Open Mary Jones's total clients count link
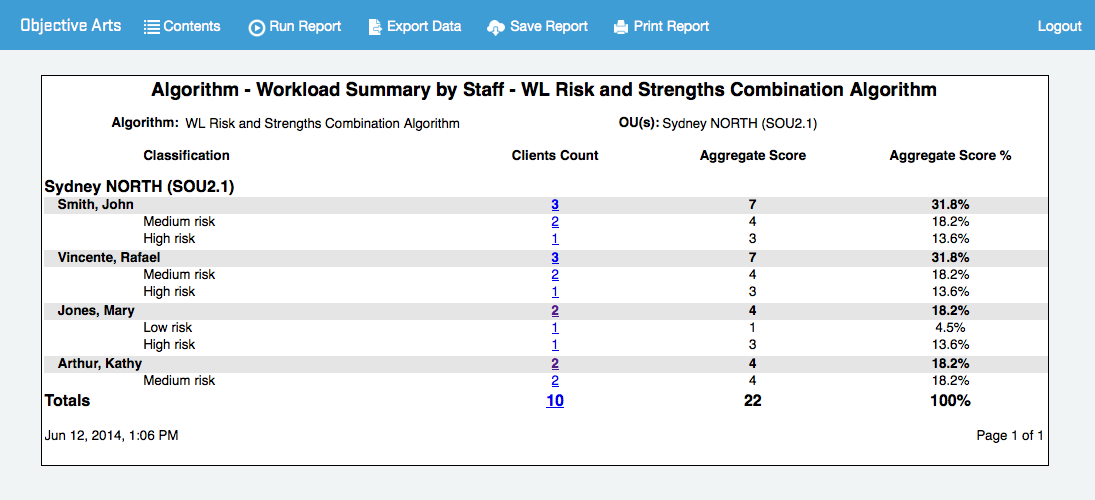1095x500 pixels. tap(555, 310)
